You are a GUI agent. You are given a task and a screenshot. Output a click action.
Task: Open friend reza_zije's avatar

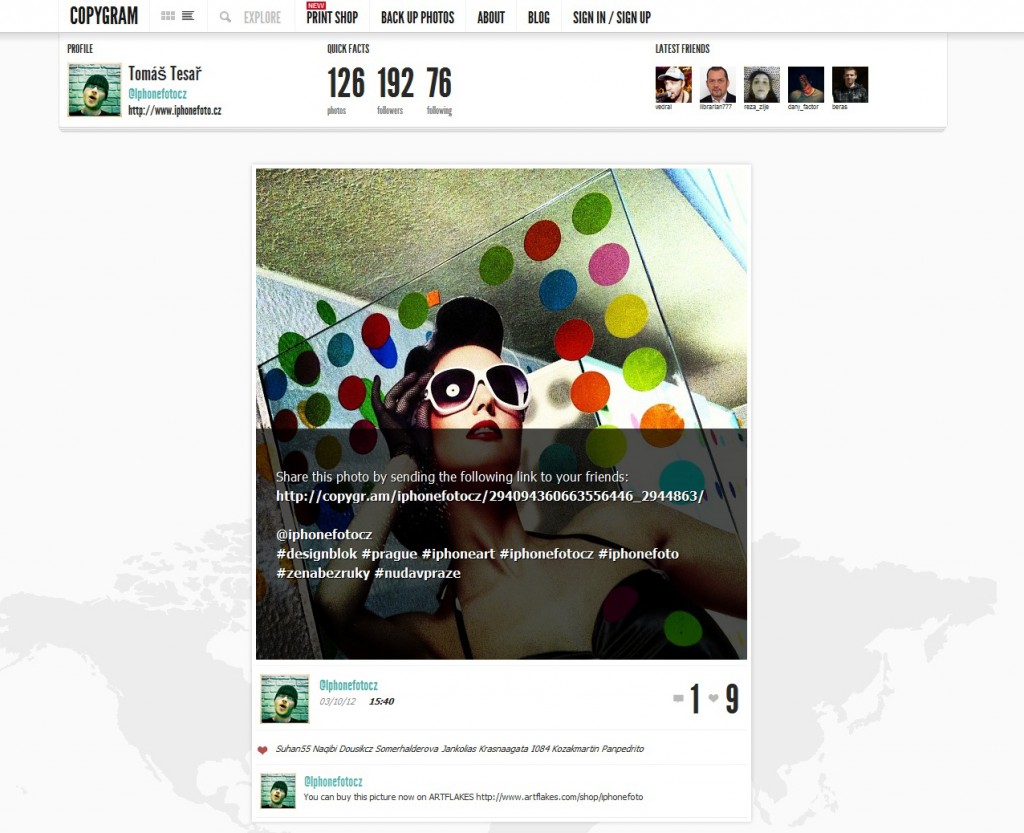click(761, 84)
